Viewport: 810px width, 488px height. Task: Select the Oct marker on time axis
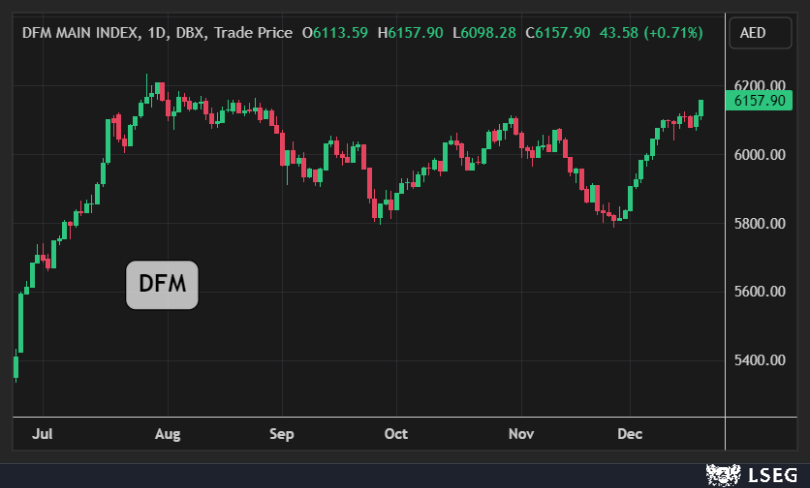[x=396, y=434]
